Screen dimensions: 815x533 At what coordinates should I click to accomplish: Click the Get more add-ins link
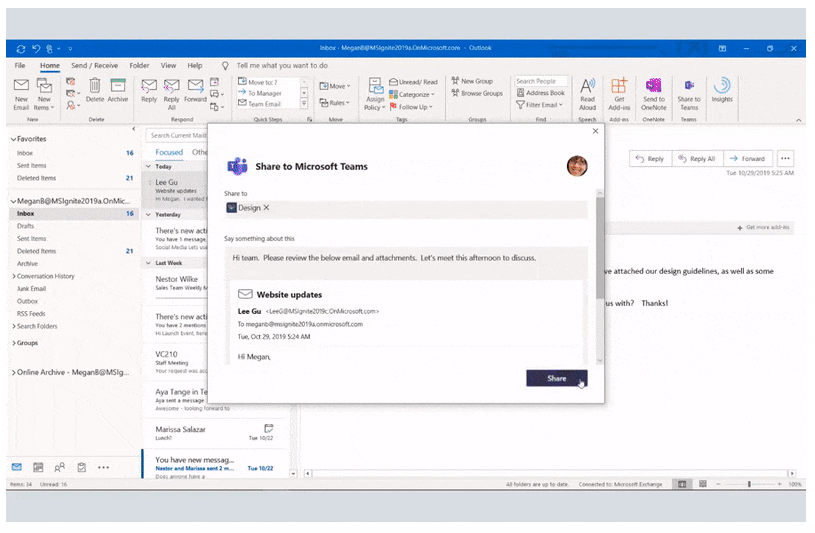tap(763, 227)
